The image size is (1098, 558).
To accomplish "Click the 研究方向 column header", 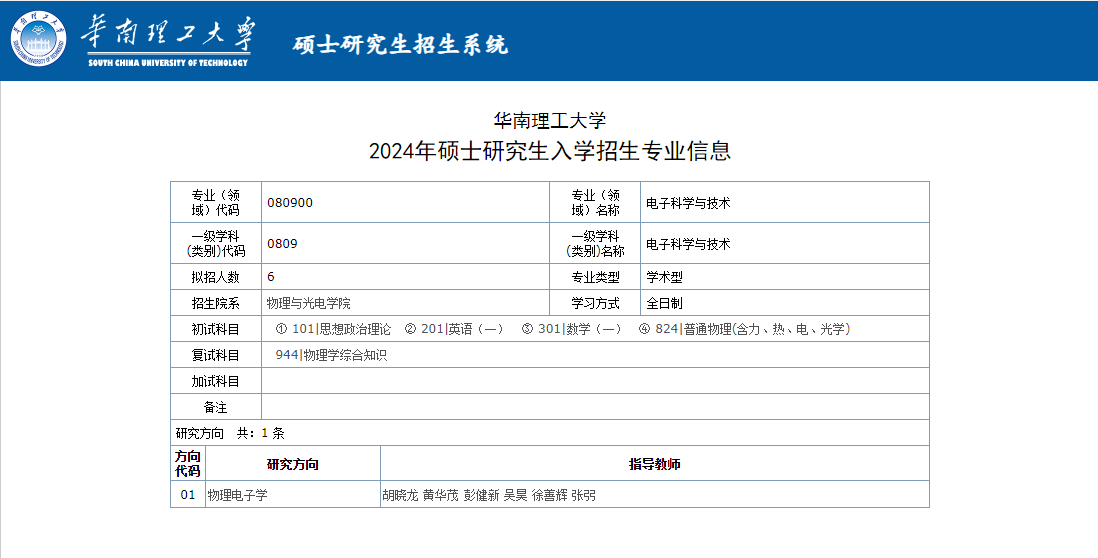I will point(293,463).
